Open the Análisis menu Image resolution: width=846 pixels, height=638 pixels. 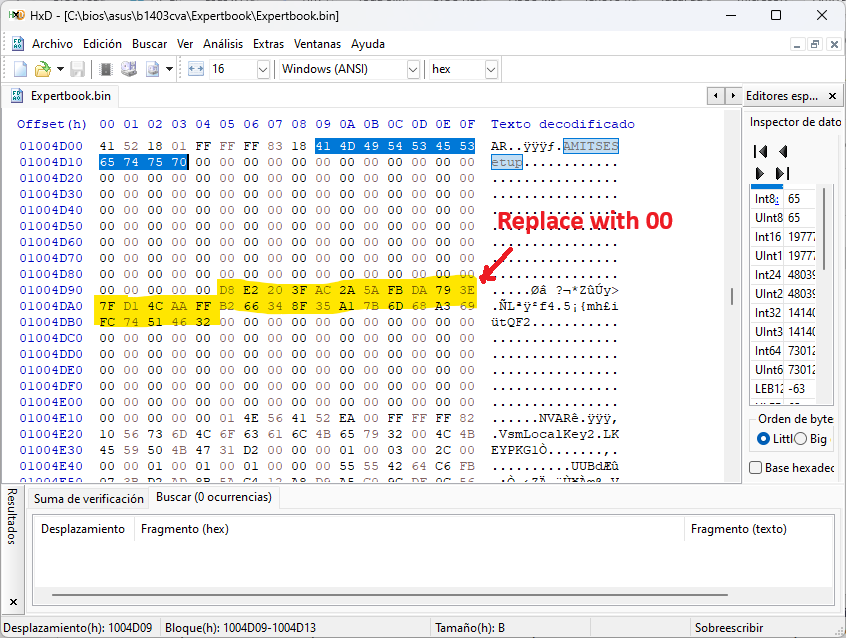pos(222,44)
